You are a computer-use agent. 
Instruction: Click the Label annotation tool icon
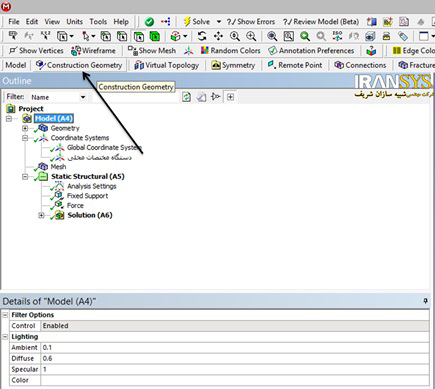pyautogui.click(x=13, y=36)
